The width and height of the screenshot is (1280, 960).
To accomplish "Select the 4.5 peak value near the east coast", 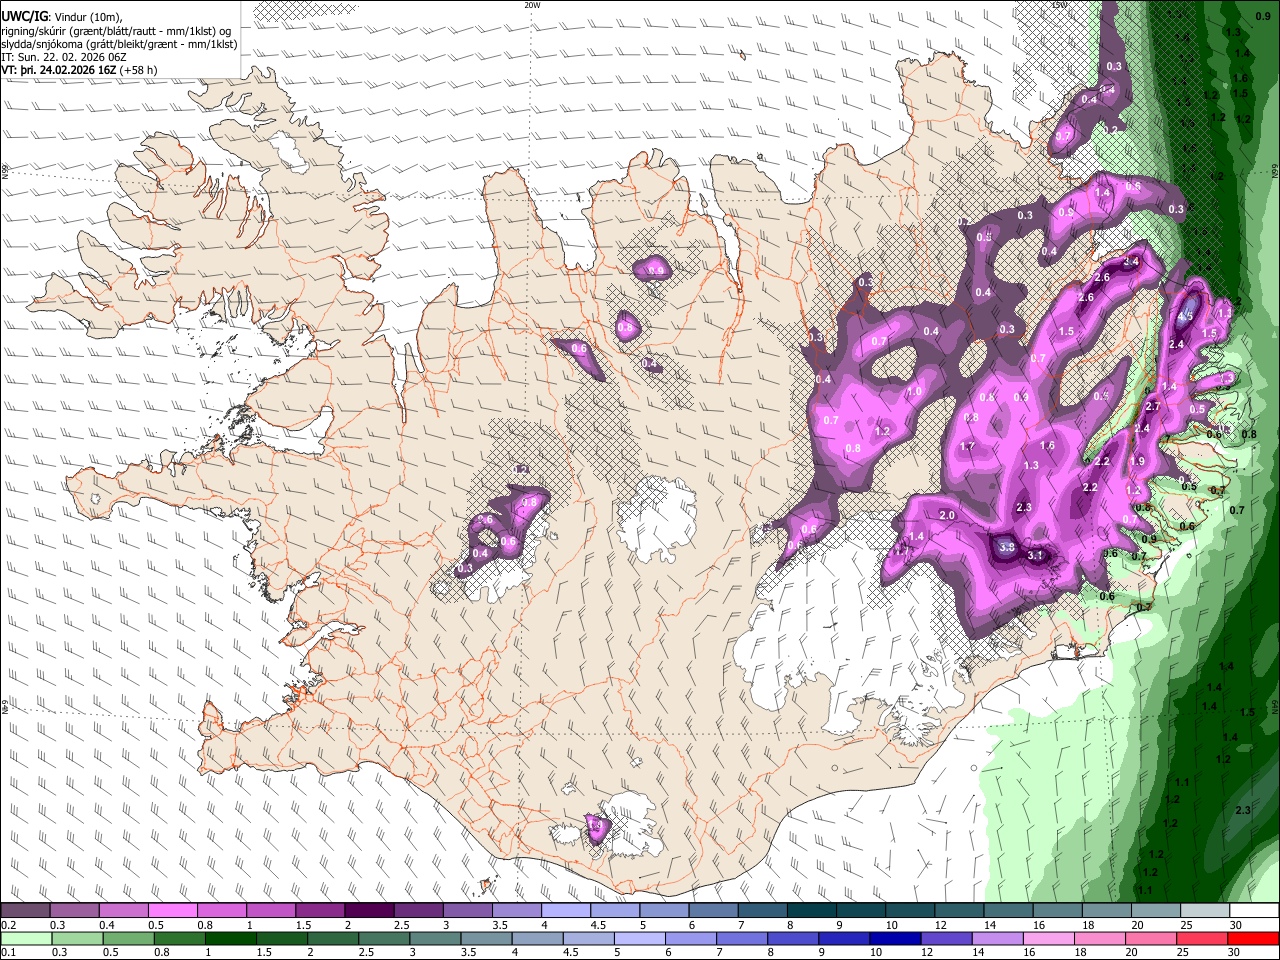I will pos(1186,316).
